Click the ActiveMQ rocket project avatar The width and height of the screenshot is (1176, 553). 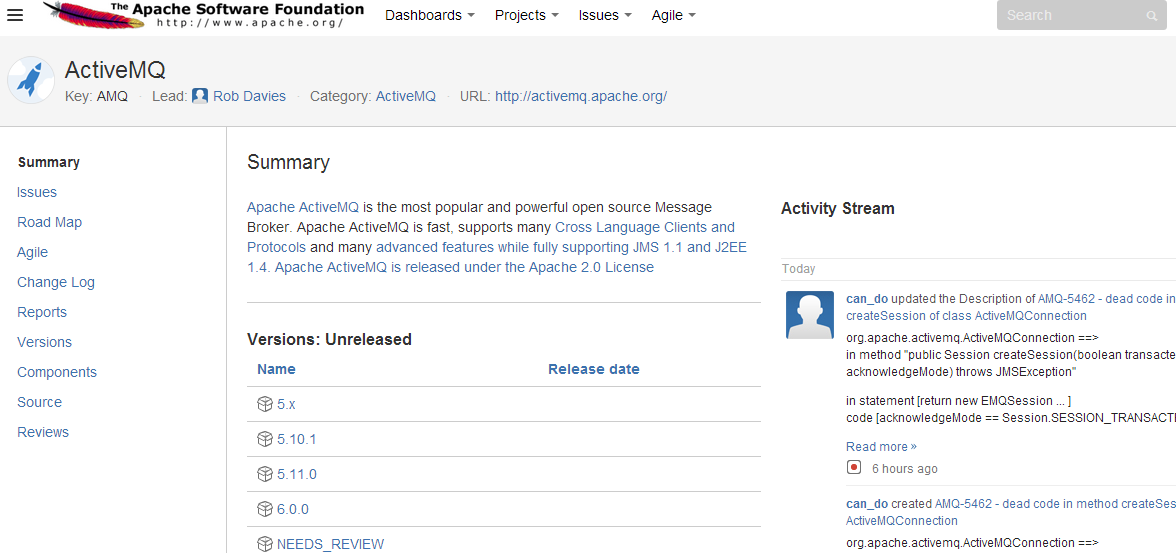pos(32,80)
